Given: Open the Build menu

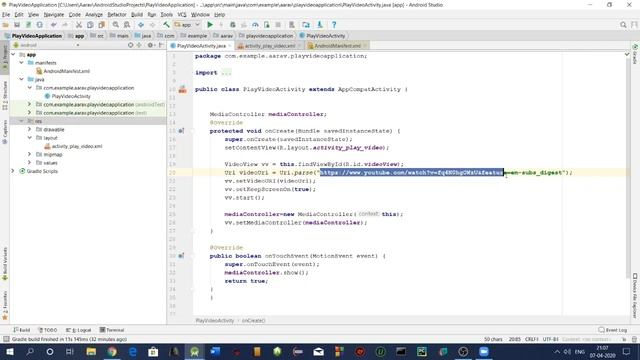Looking at the screenshot, I should (x=137, y=14).
